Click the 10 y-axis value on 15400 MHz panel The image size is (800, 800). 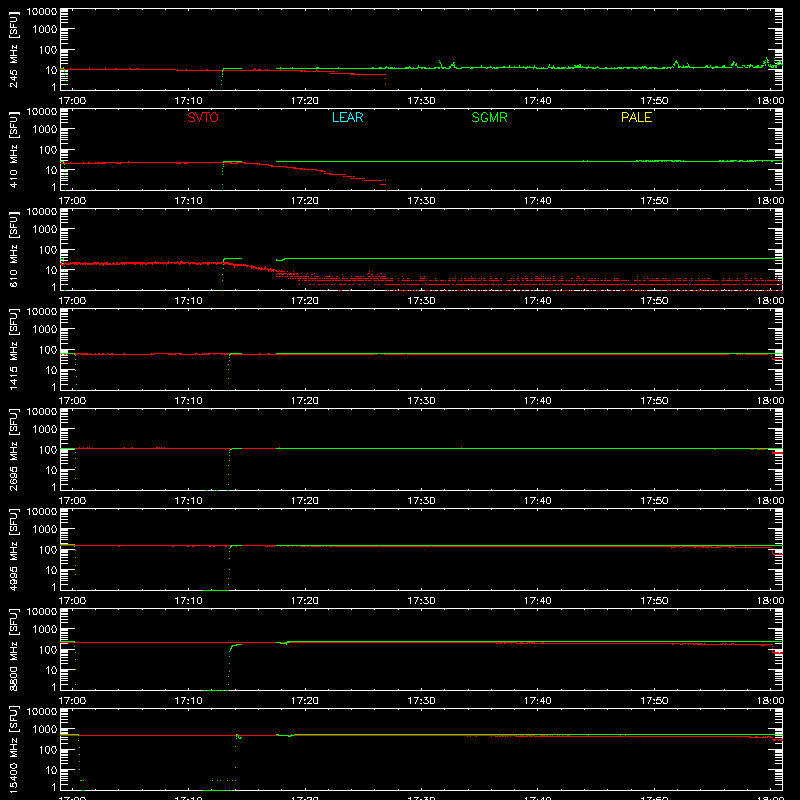(51, 770)
